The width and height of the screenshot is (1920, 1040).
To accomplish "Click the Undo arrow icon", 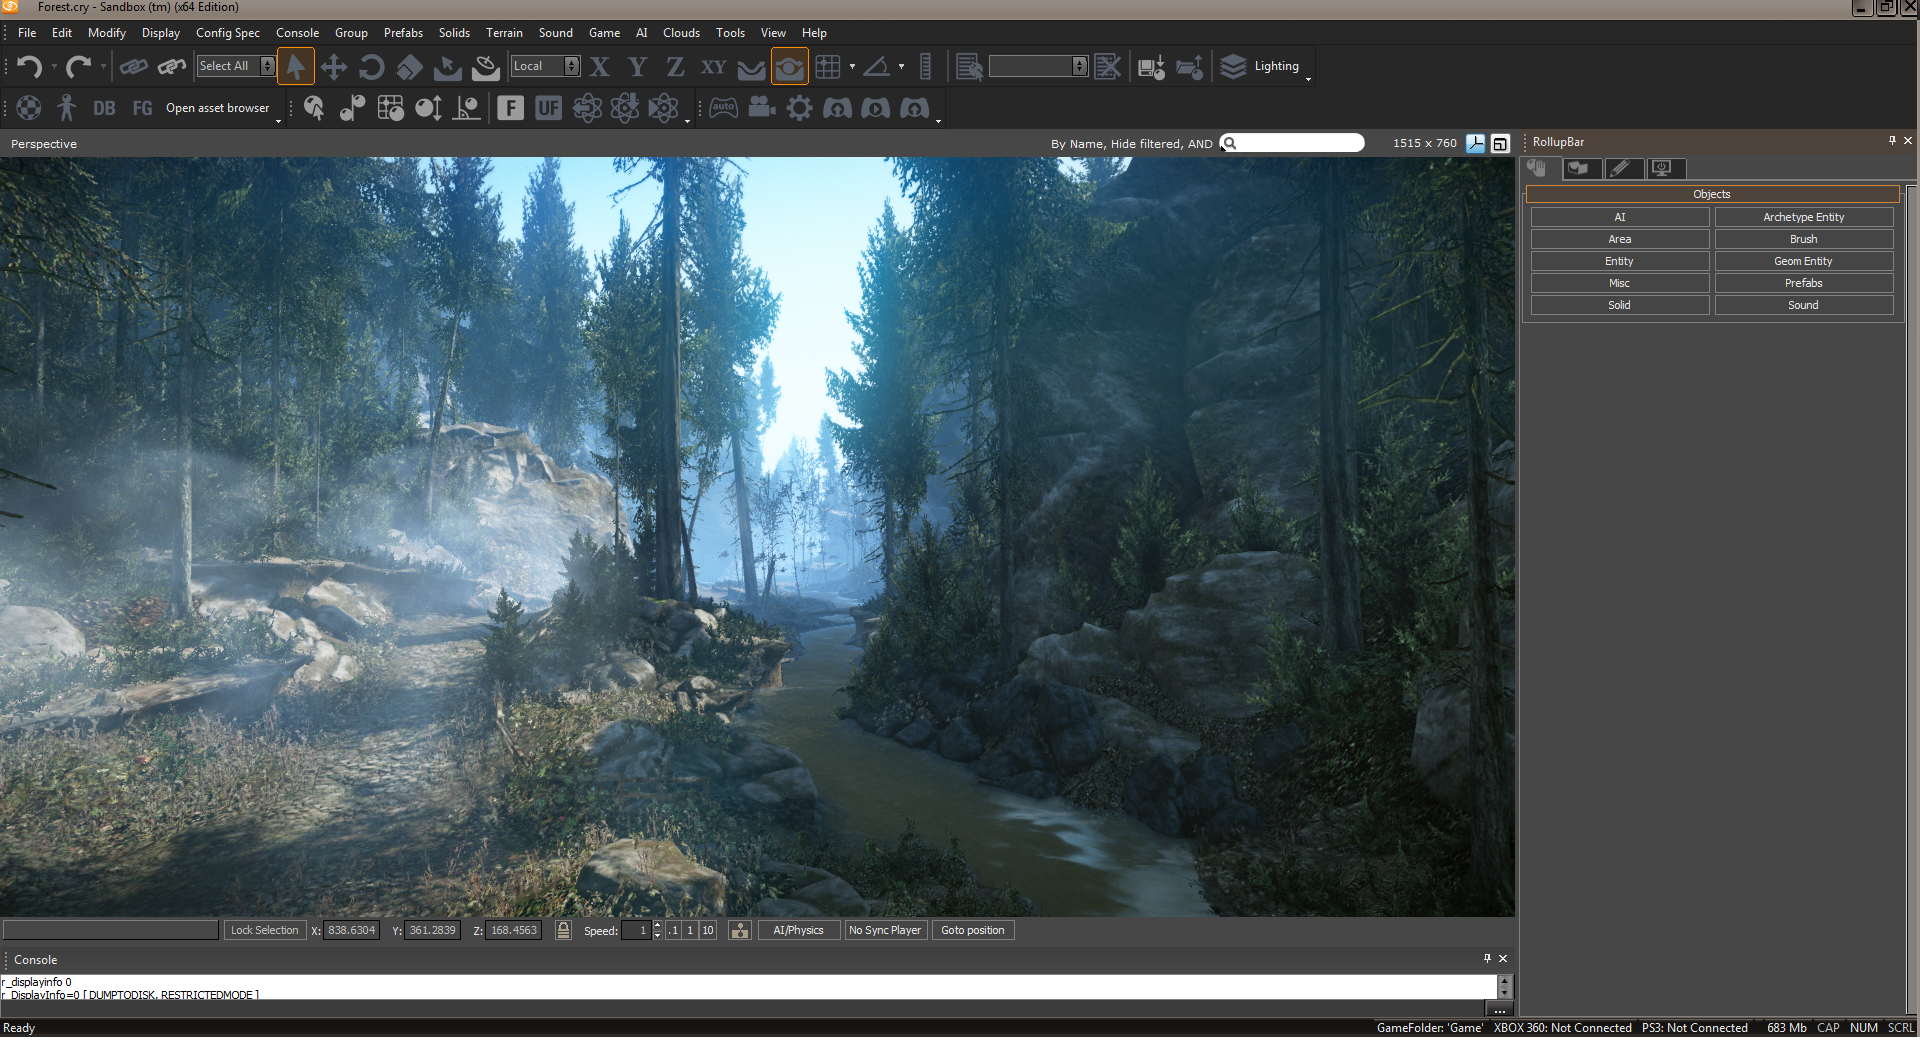I will coord(29,67).
